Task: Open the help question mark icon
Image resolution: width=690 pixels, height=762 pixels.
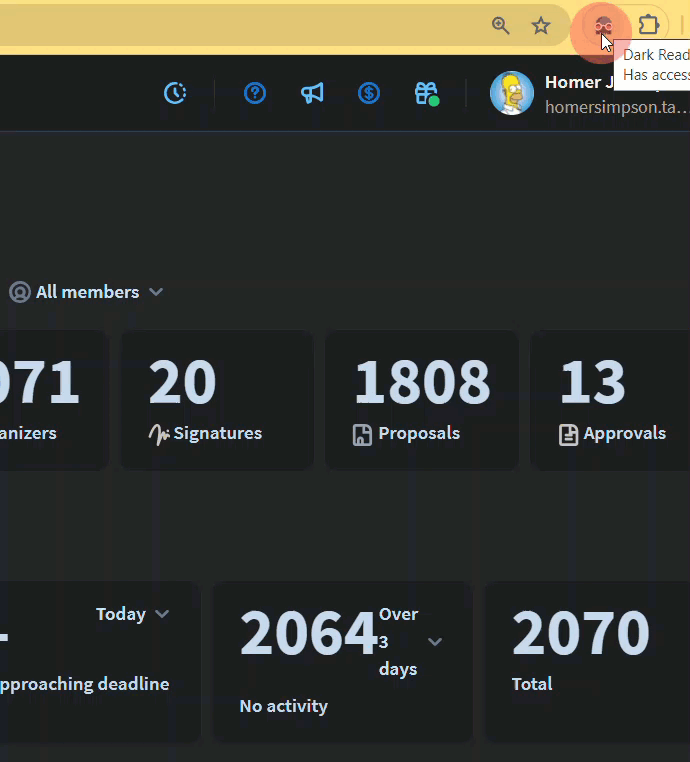Action: pos(255,93)
